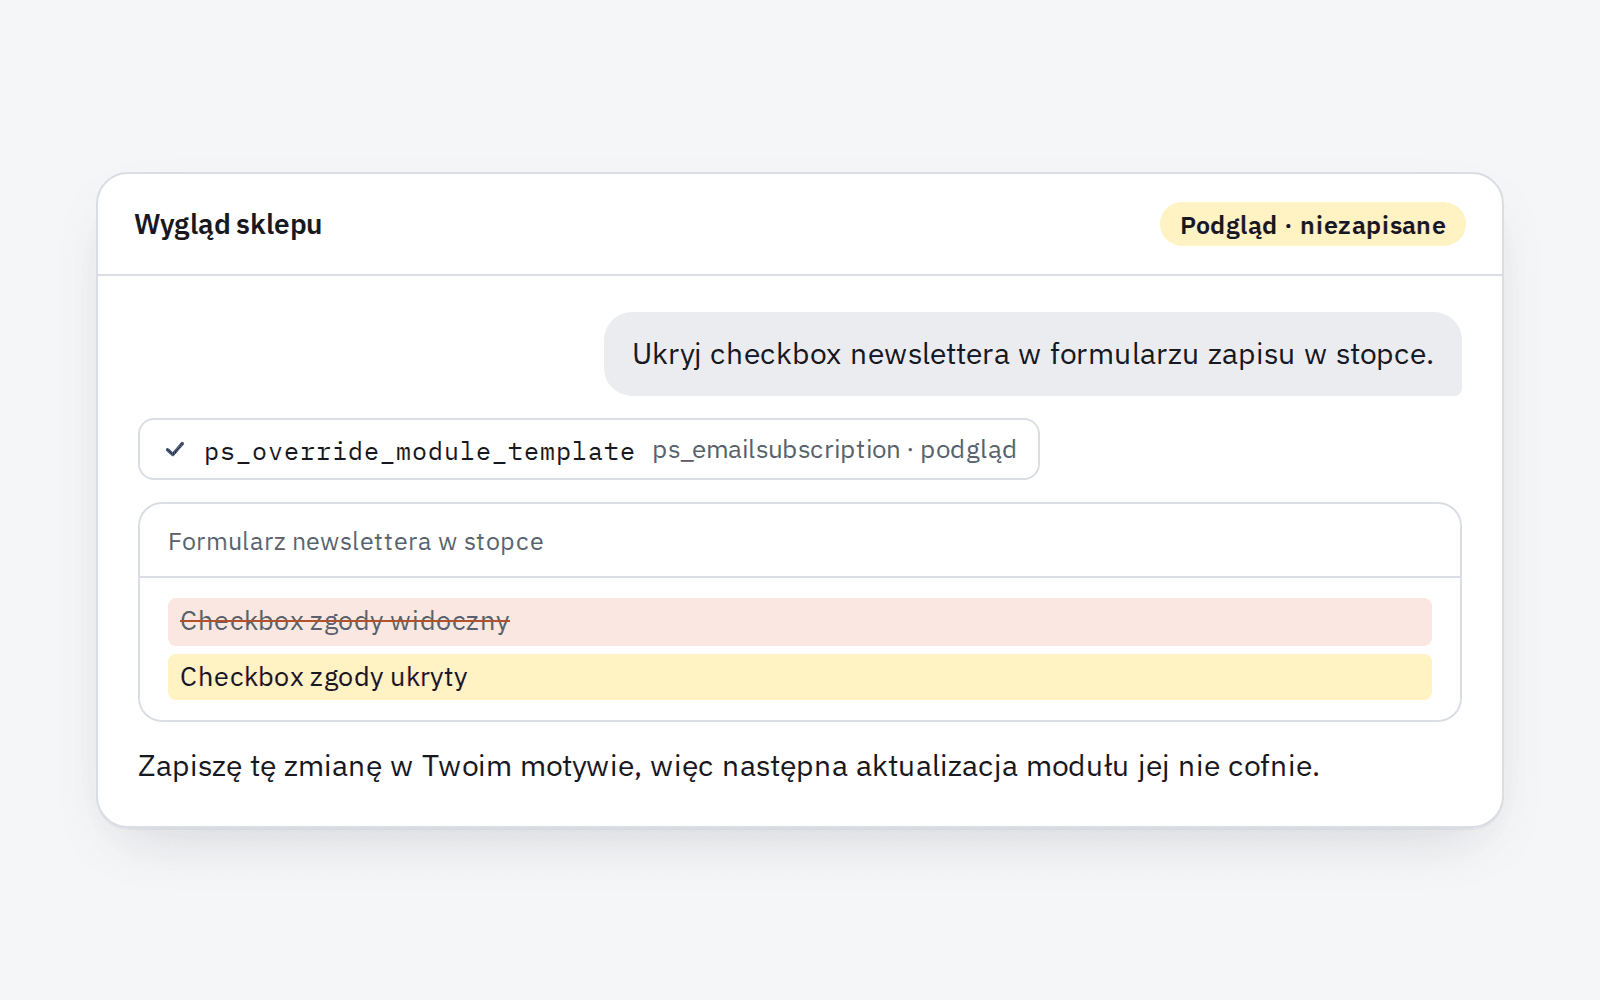
Task: Select the highlighted 'Checkbox zgody ukryty' line
Action: pyautogui.click(x=799, y=677)
